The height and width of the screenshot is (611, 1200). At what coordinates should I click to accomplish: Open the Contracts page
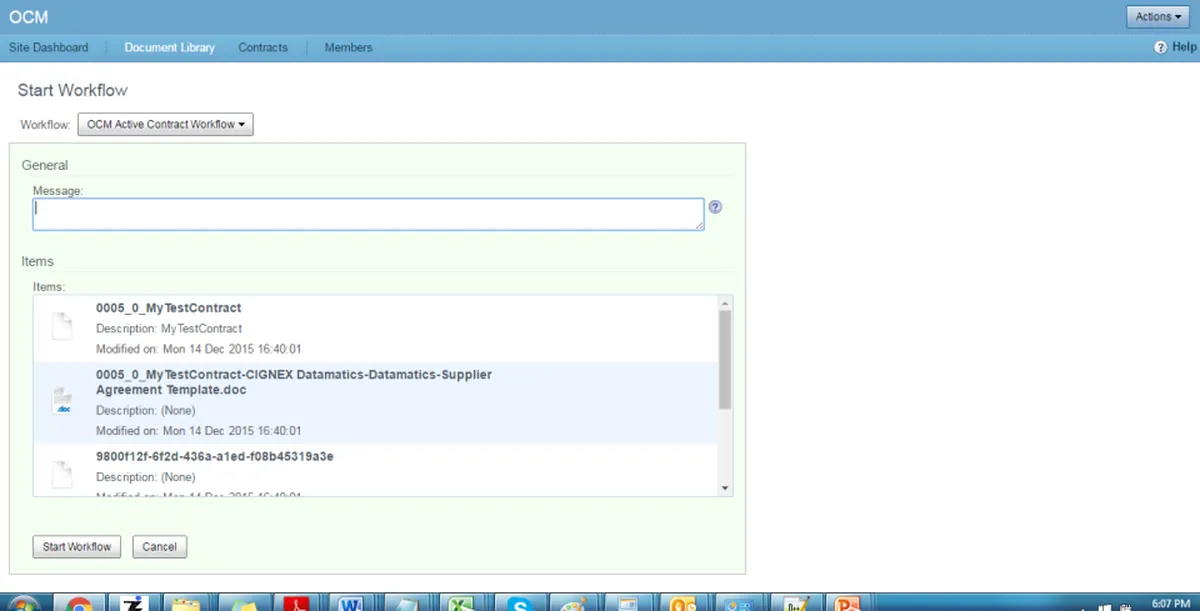(263, 47)
